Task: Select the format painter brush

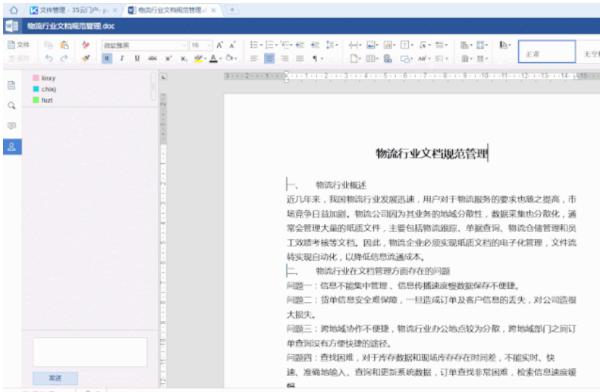Action: pyautogui.click(x=86, y=58)
